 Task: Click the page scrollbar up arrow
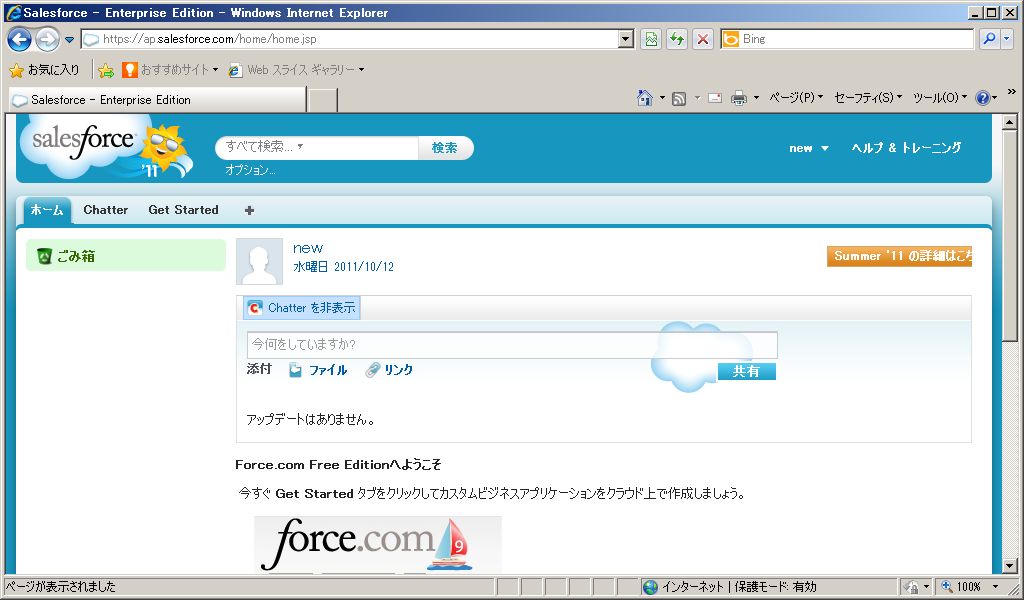pos(1010,122)
